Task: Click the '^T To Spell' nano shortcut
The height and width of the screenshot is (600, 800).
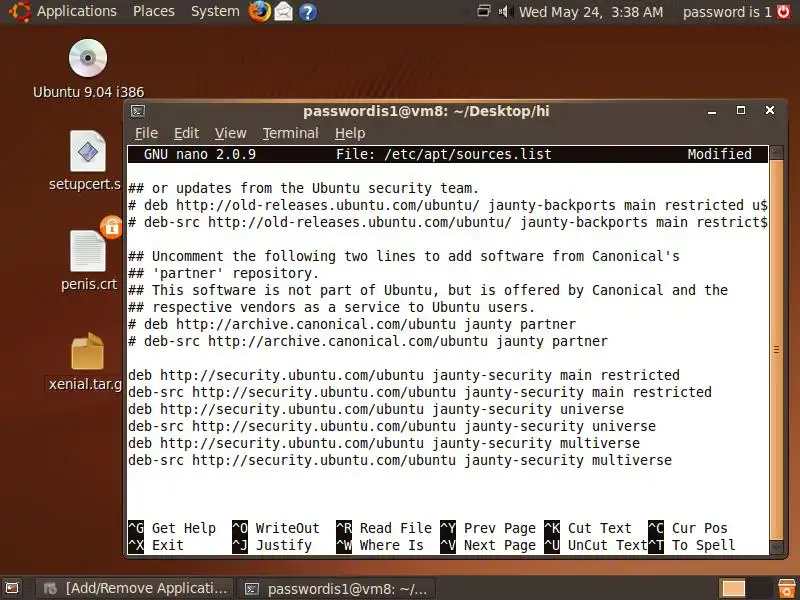Action: [692, 545]
